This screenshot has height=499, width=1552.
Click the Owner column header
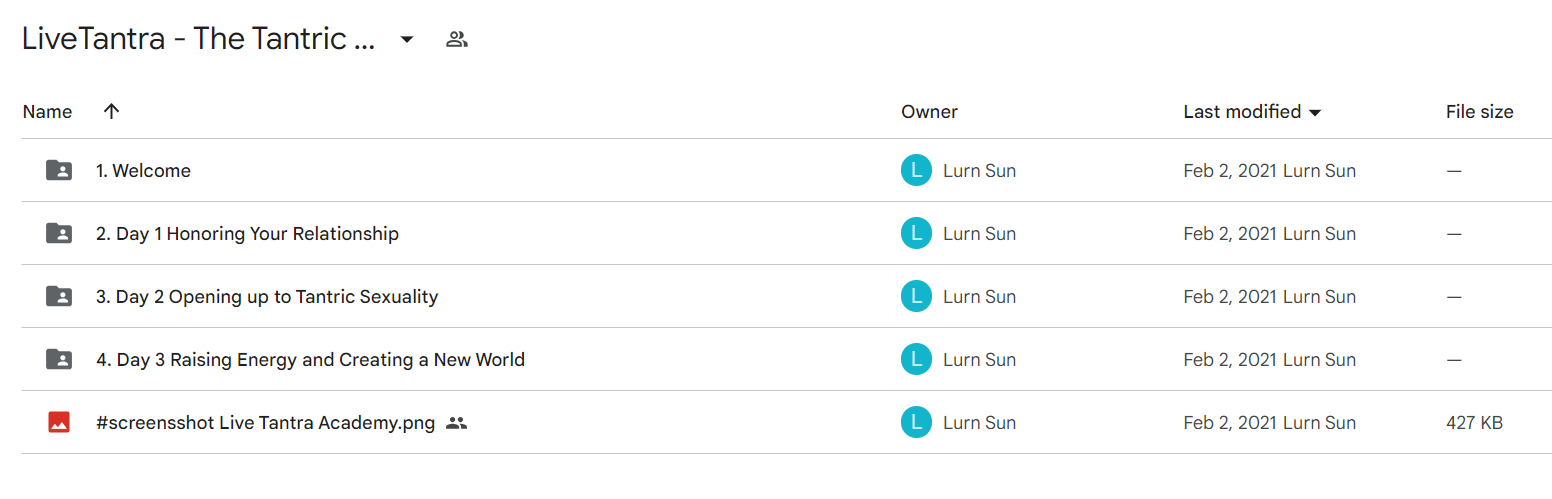coord(929,112)
